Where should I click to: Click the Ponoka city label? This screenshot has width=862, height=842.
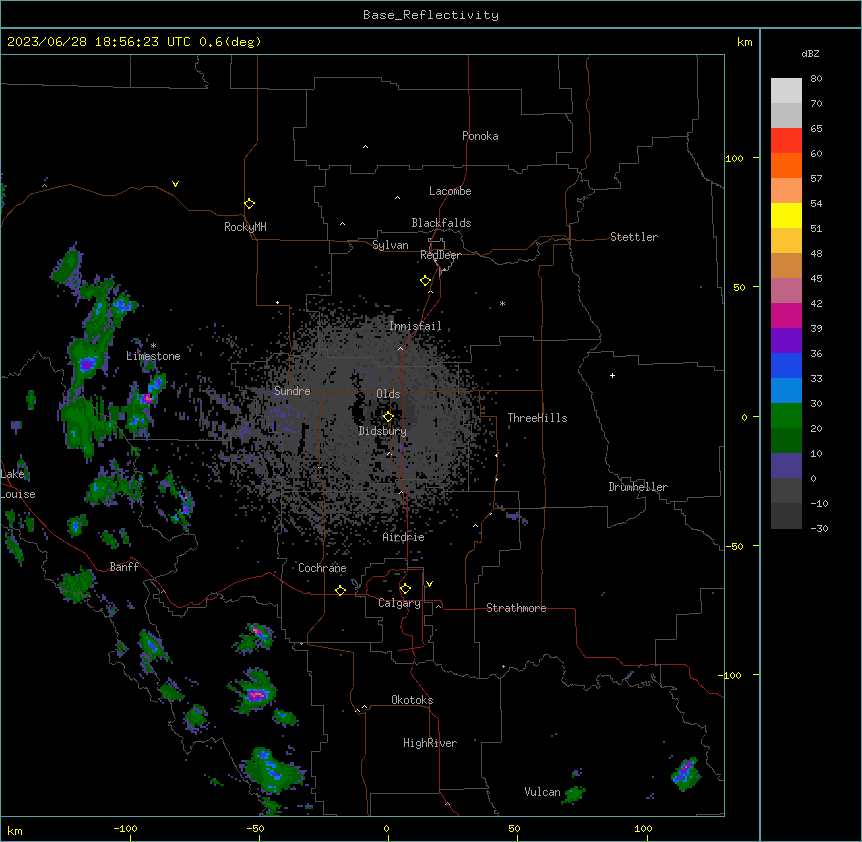point(480,136)
